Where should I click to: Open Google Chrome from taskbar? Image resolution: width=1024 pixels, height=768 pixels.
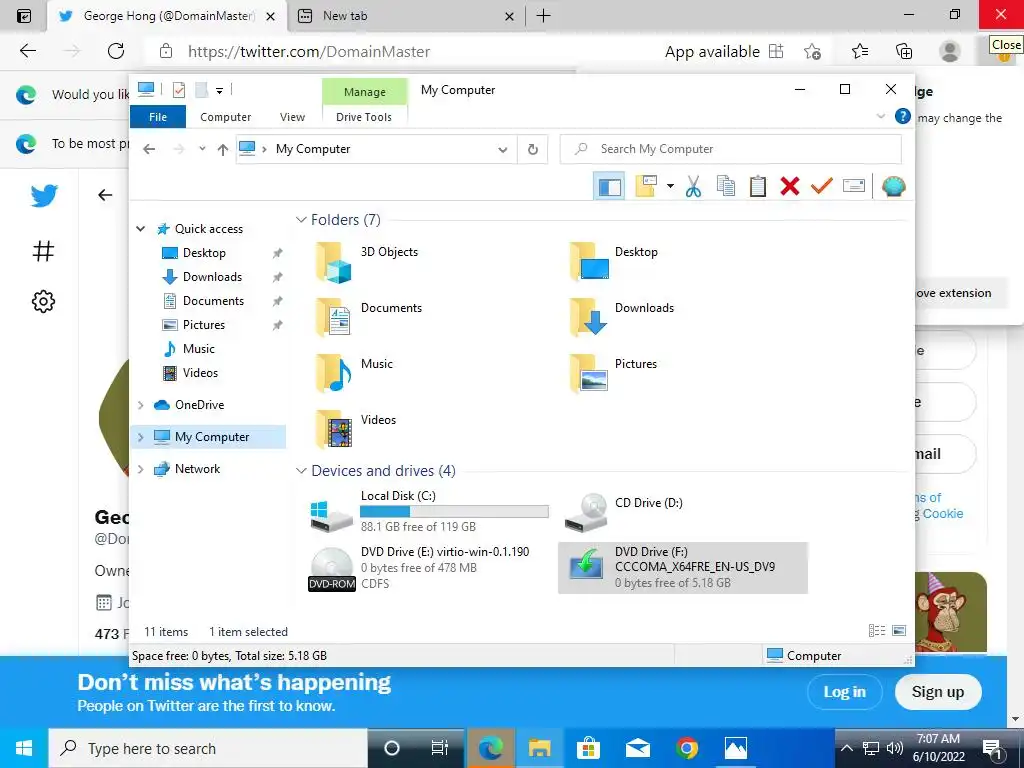coord(687,748)
